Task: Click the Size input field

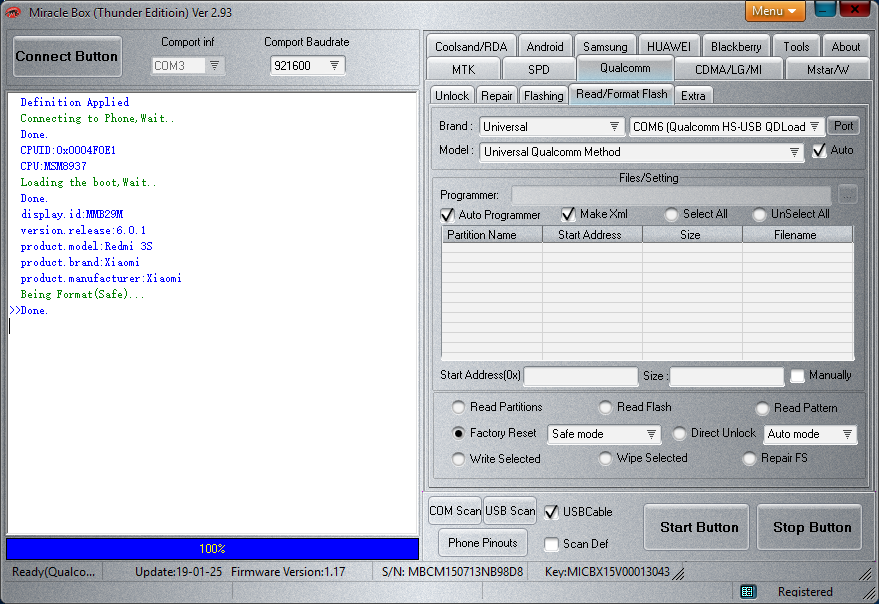Action: click(x=727, y=376)
